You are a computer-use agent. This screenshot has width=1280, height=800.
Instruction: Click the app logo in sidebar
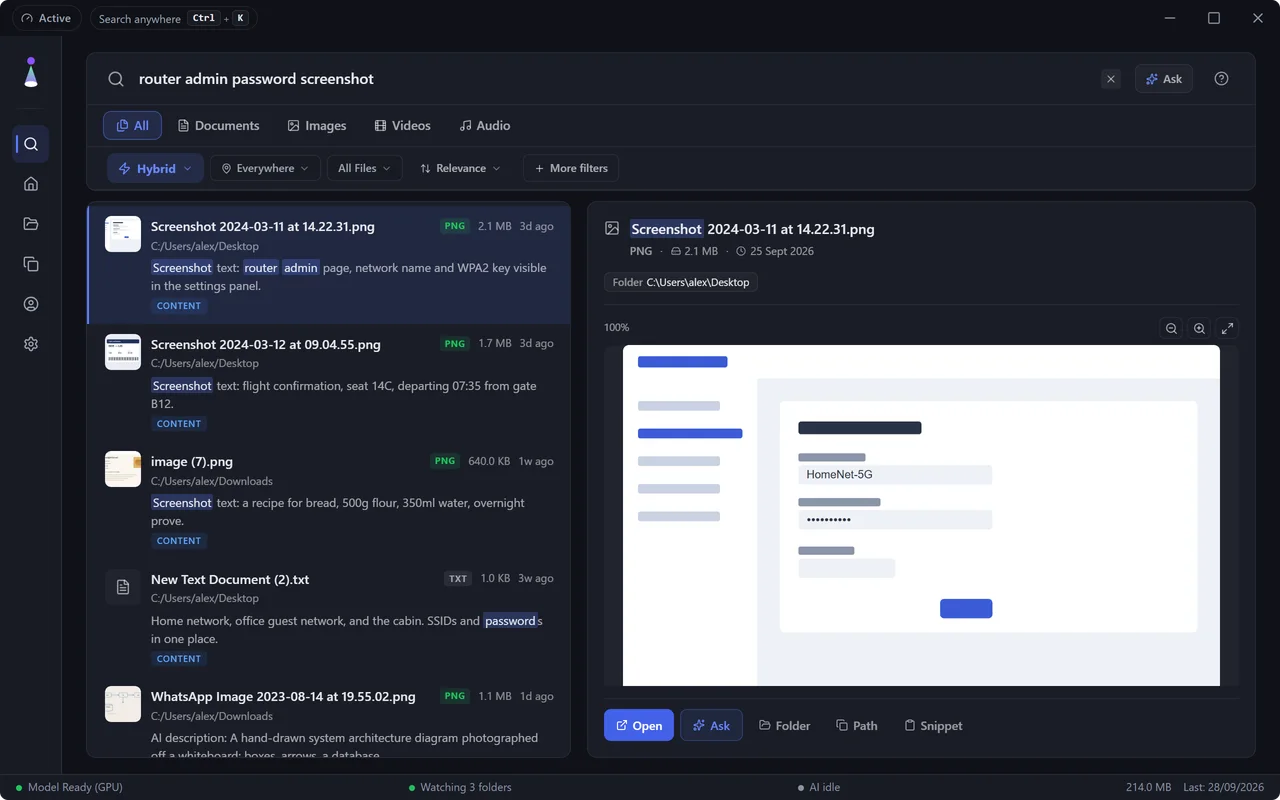click(x=31, y=73)
